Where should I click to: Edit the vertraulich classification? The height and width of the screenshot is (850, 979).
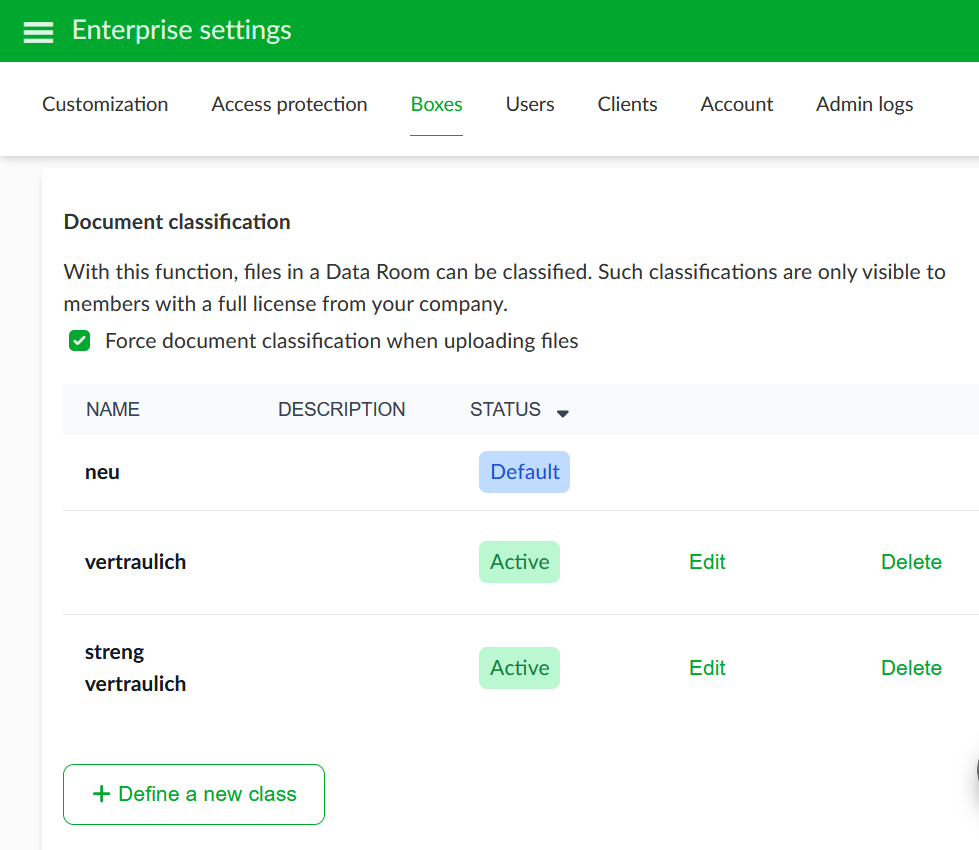pyautogui.click(x=707, y=562)
